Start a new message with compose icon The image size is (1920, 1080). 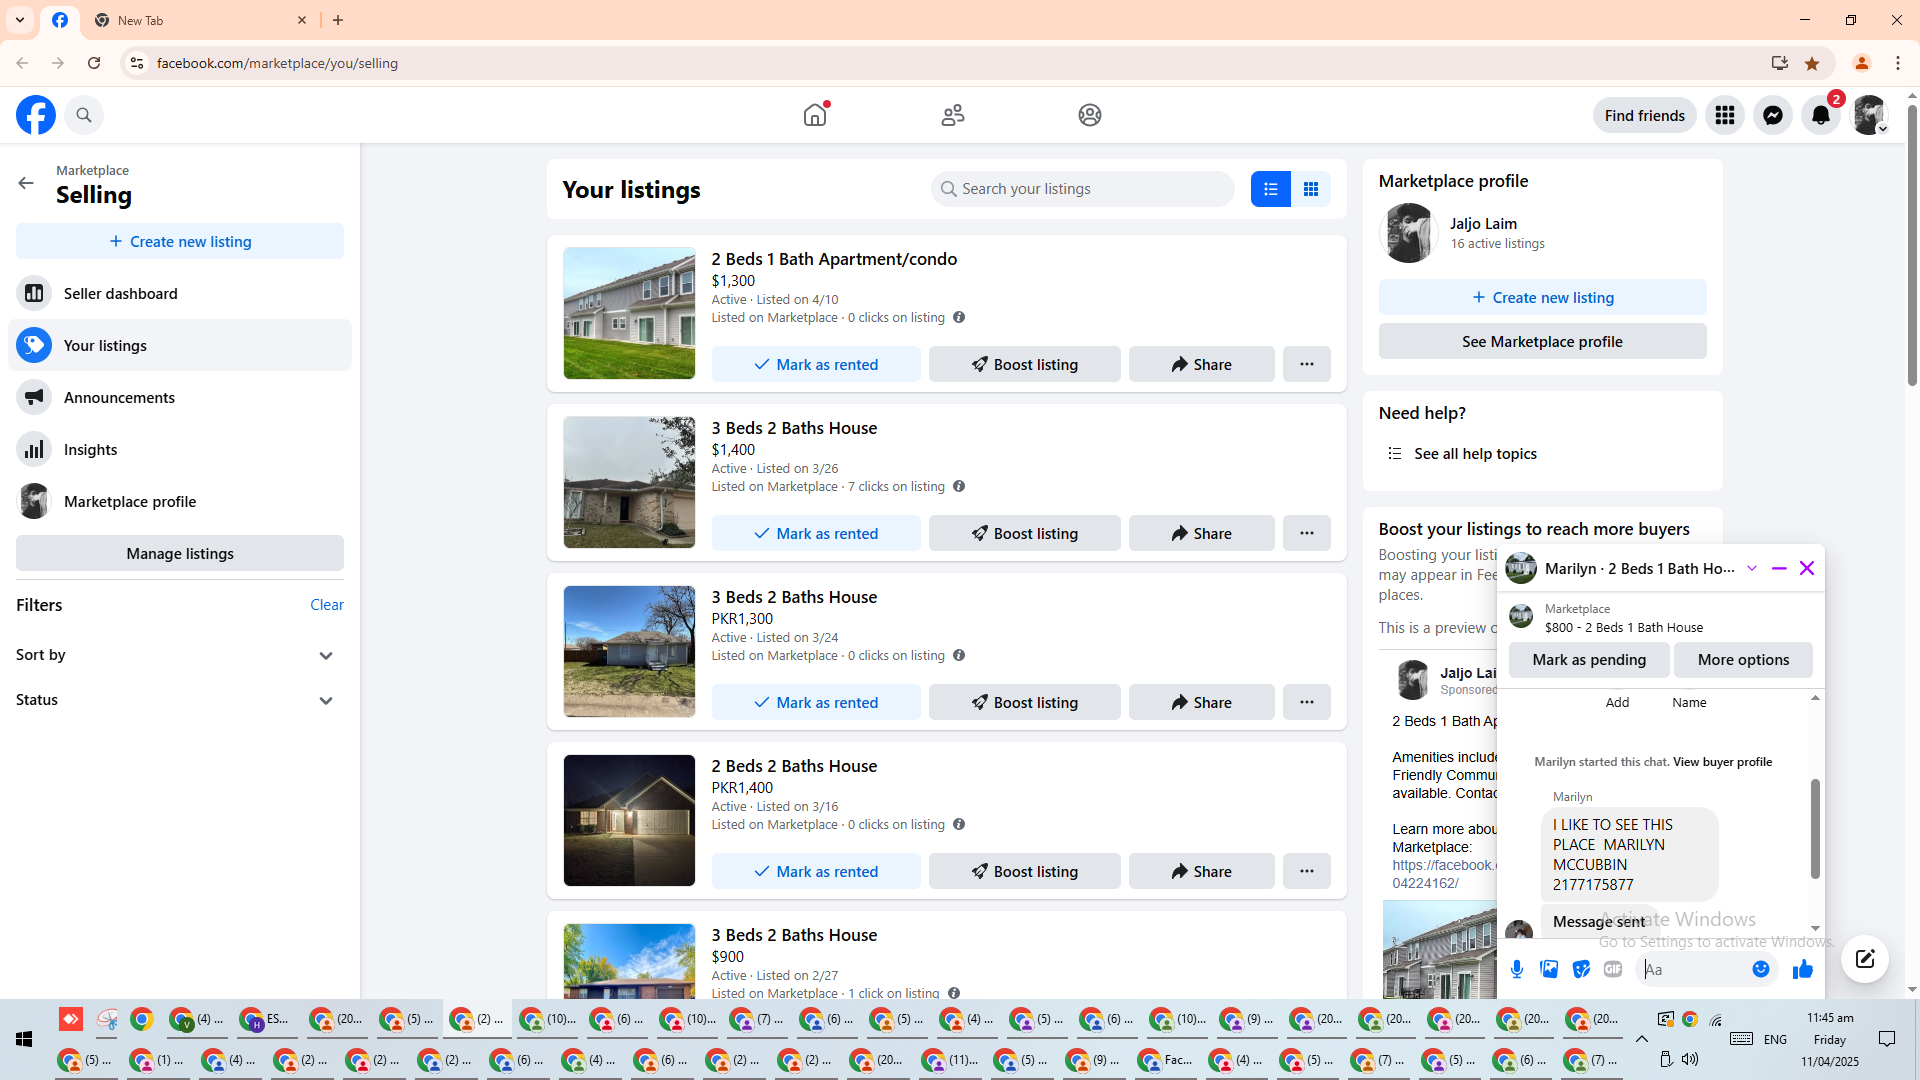[x=1865, y=959]
